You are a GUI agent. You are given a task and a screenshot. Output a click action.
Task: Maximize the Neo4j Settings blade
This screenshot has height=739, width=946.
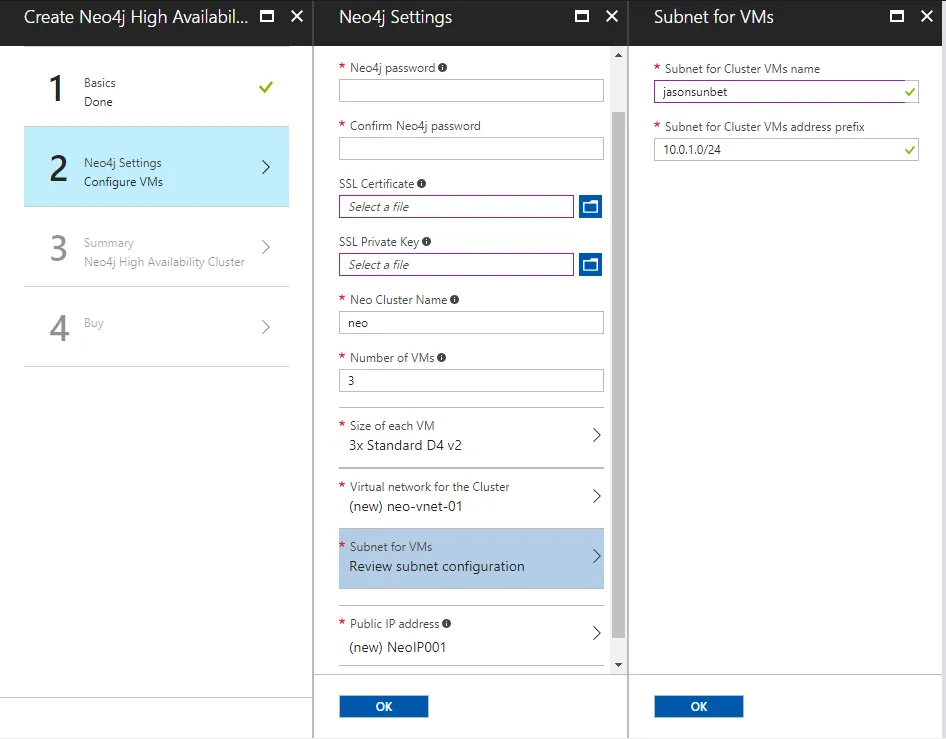(x=582, y=17)
